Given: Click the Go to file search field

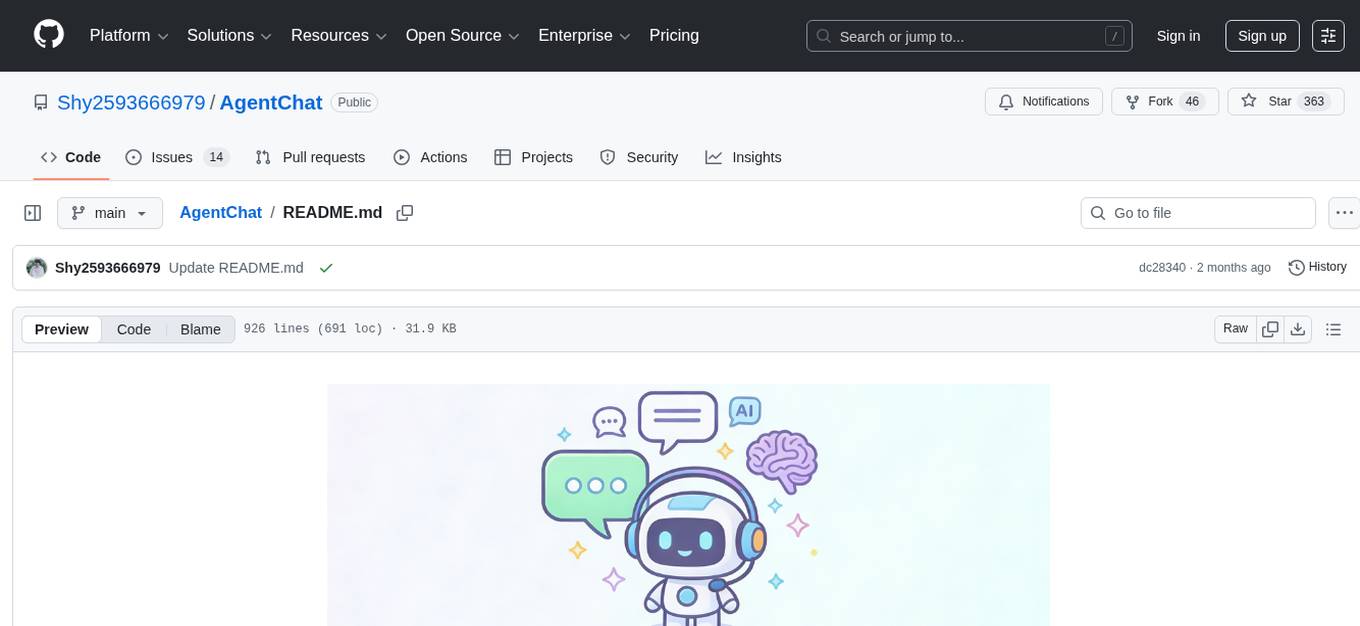Looking at the screenshot, I should click(1197, 212).
